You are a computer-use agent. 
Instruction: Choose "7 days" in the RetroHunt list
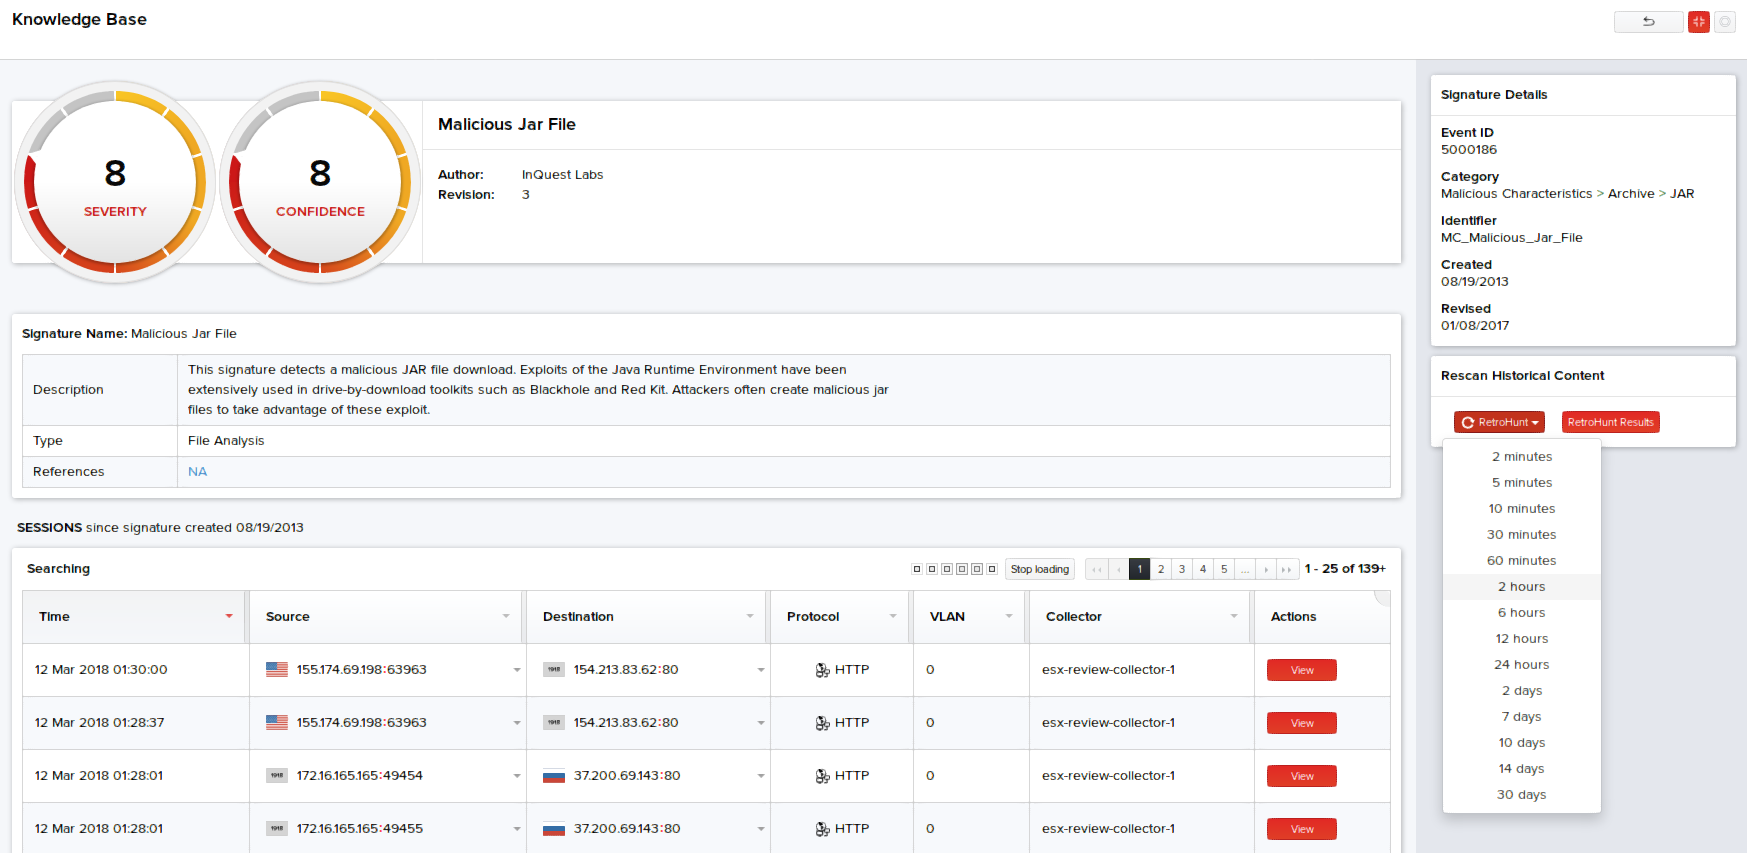click(x=1521, y=717)
